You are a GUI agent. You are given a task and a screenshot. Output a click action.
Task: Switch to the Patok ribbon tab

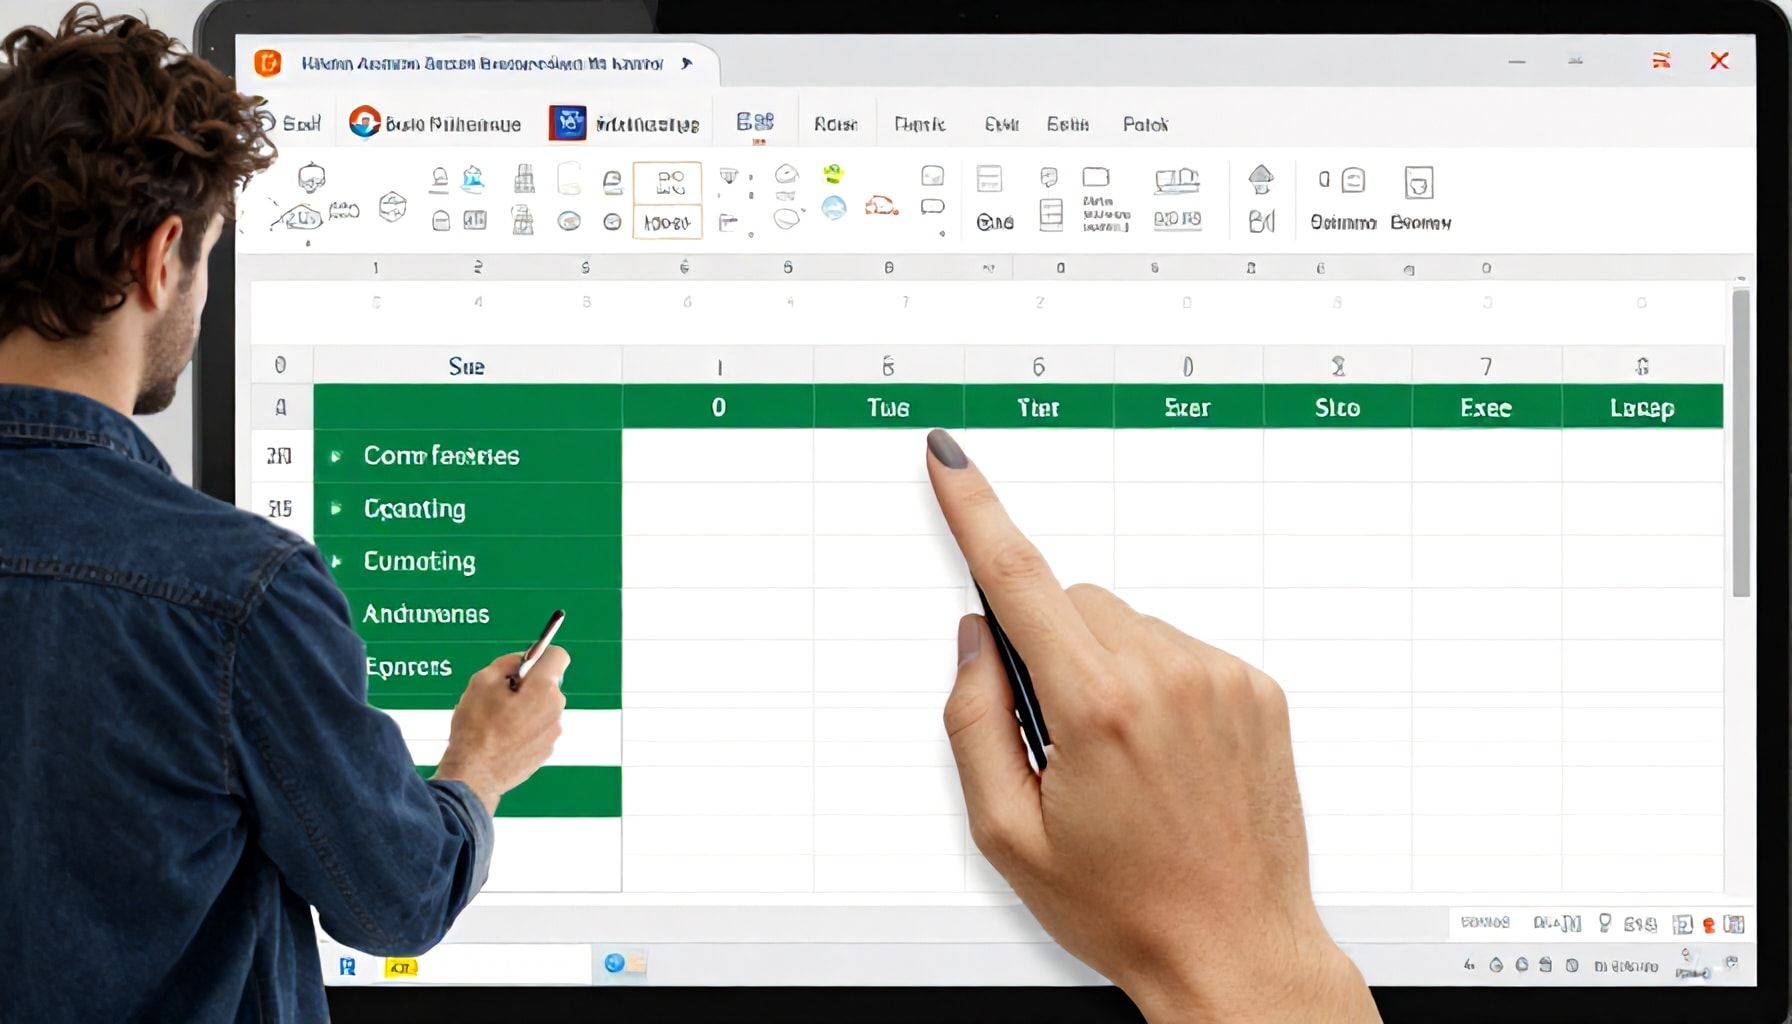[1148, 124]
